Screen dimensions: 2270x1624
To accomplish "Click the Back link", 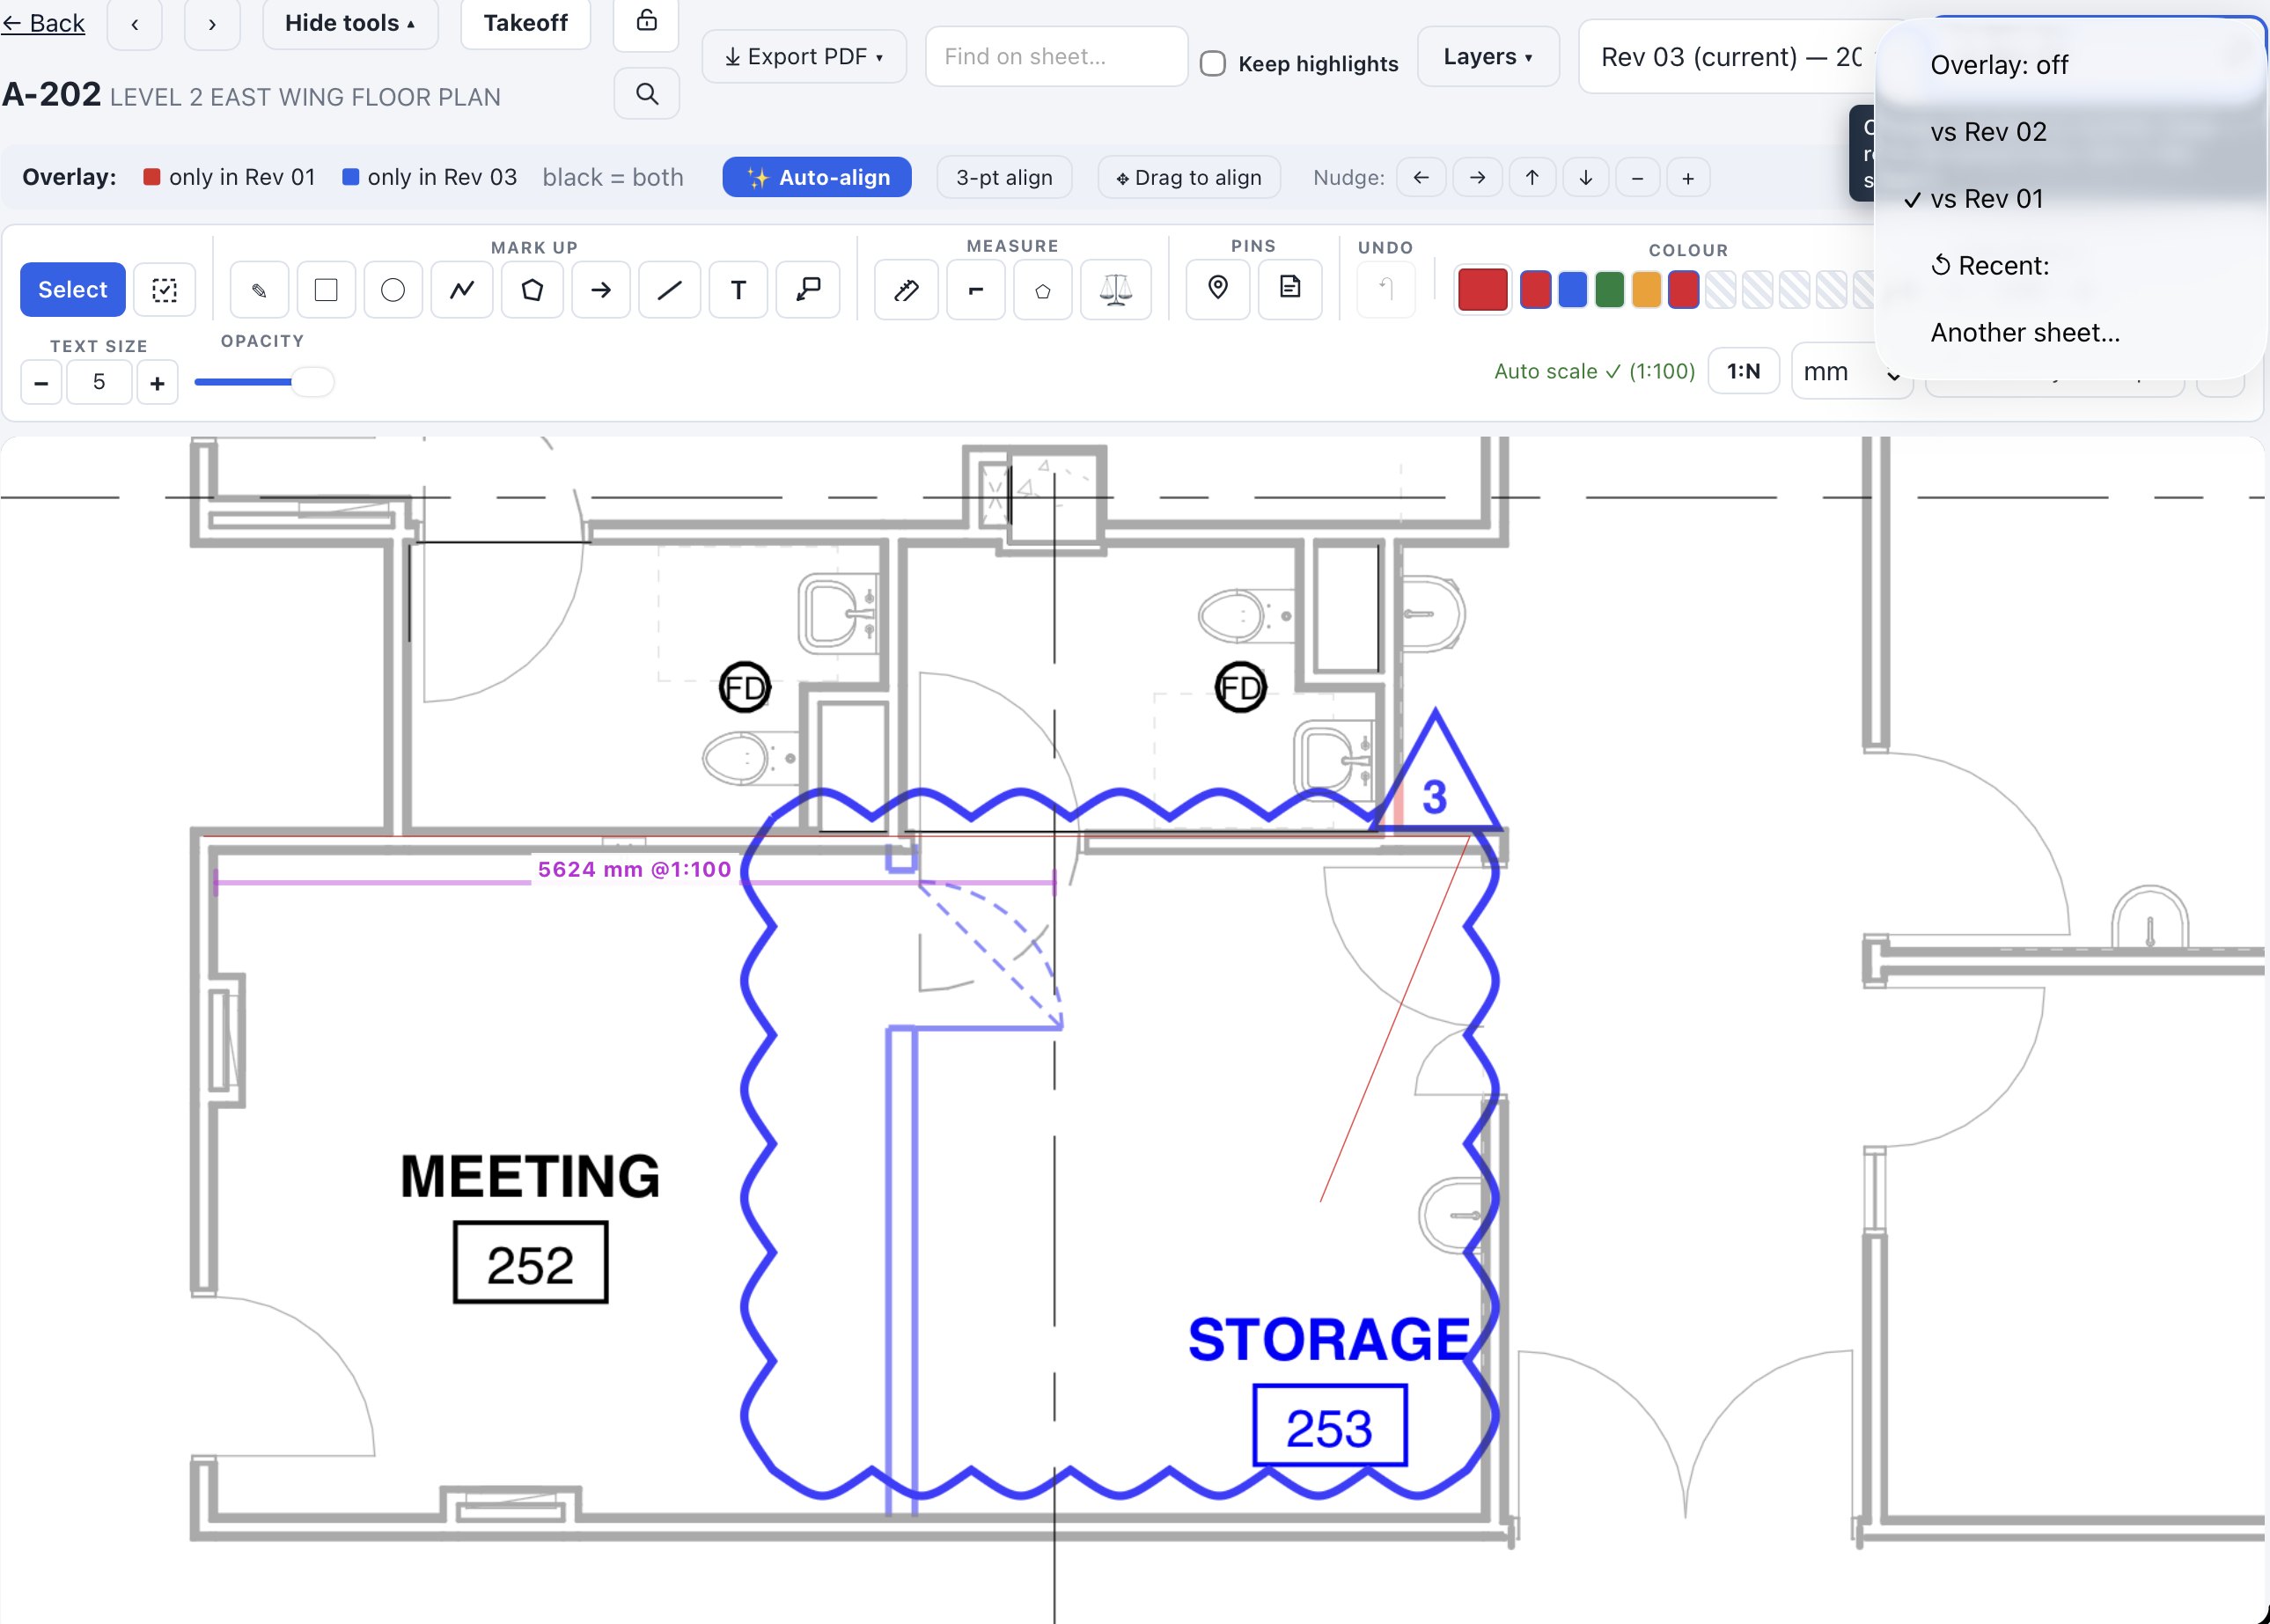I will pyautogui.click(x=43, y=22).
